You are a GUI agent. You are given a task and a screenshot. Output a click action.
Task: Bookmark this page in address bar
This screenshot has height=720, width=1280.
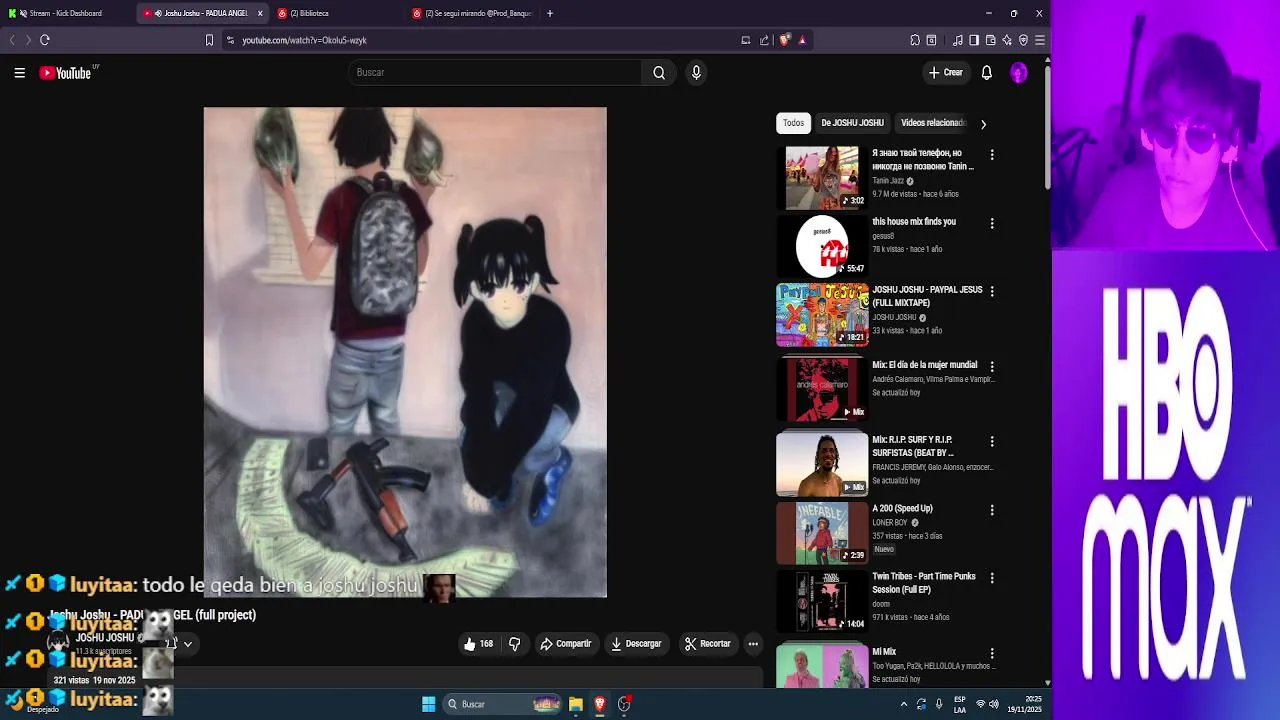(209, 40)
